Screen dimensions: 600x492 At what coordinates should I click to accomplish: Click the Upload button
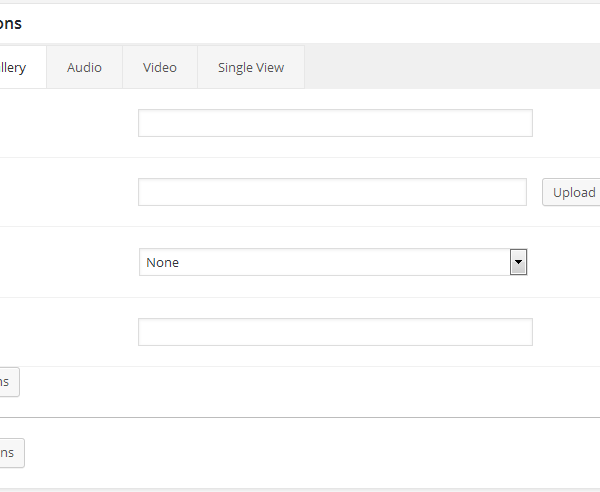[572, 192]
